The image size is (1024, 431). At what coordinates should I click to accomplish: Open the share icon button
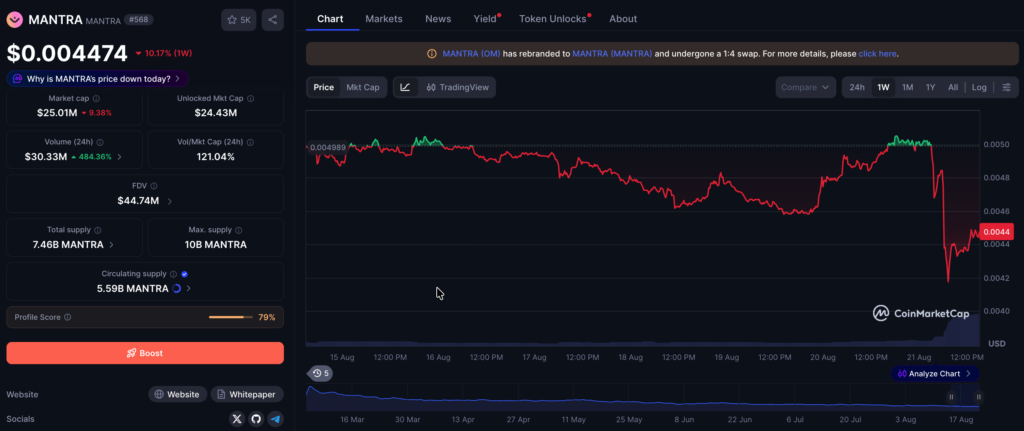coord(272,20)
